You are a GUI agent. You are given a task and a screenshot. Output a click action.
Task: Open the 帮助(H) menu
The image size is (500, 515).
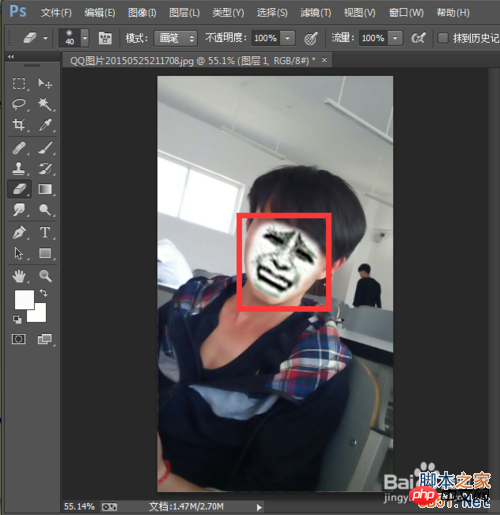[453, 13]
